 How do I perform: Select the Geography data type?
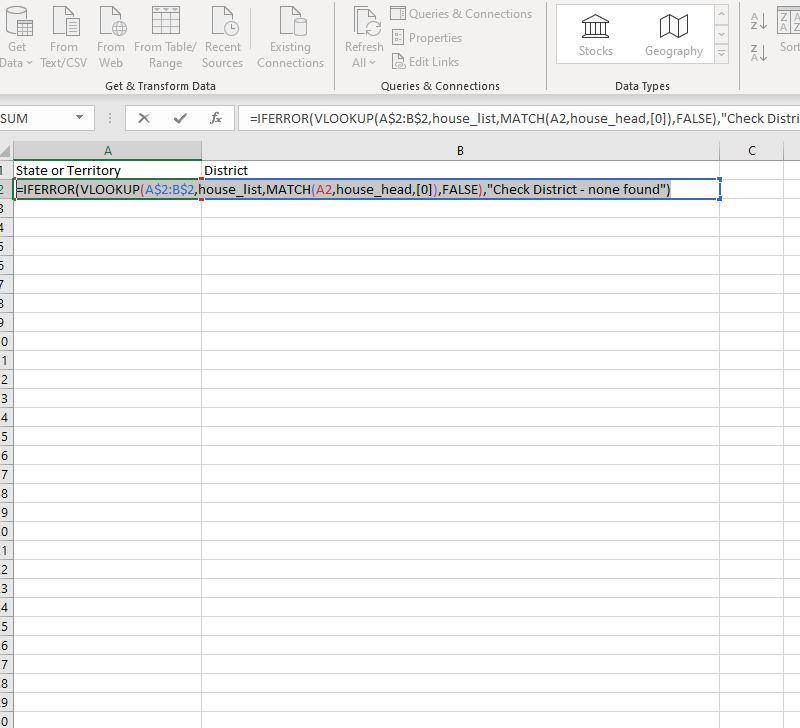coord(673,35)
